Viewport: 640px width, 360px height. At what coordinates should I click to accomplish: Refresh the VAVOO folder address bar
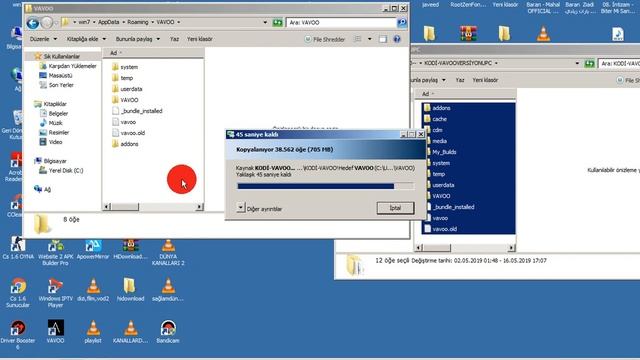(278, 22)
